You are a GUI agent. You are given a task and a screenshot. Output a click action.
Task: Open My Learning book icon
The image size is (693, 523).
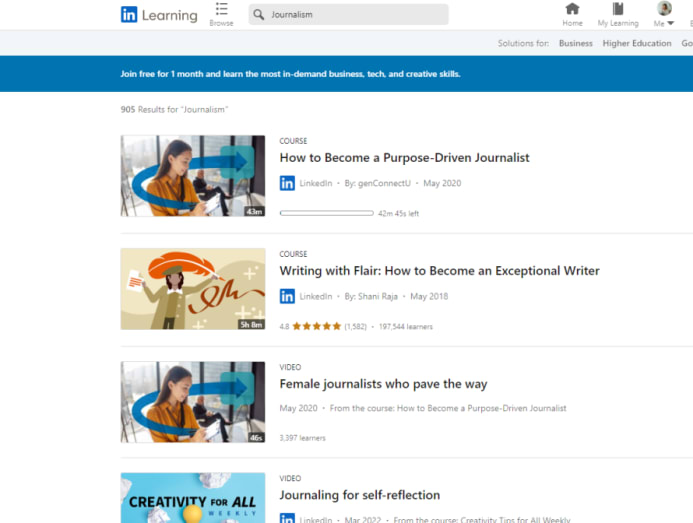616,9
